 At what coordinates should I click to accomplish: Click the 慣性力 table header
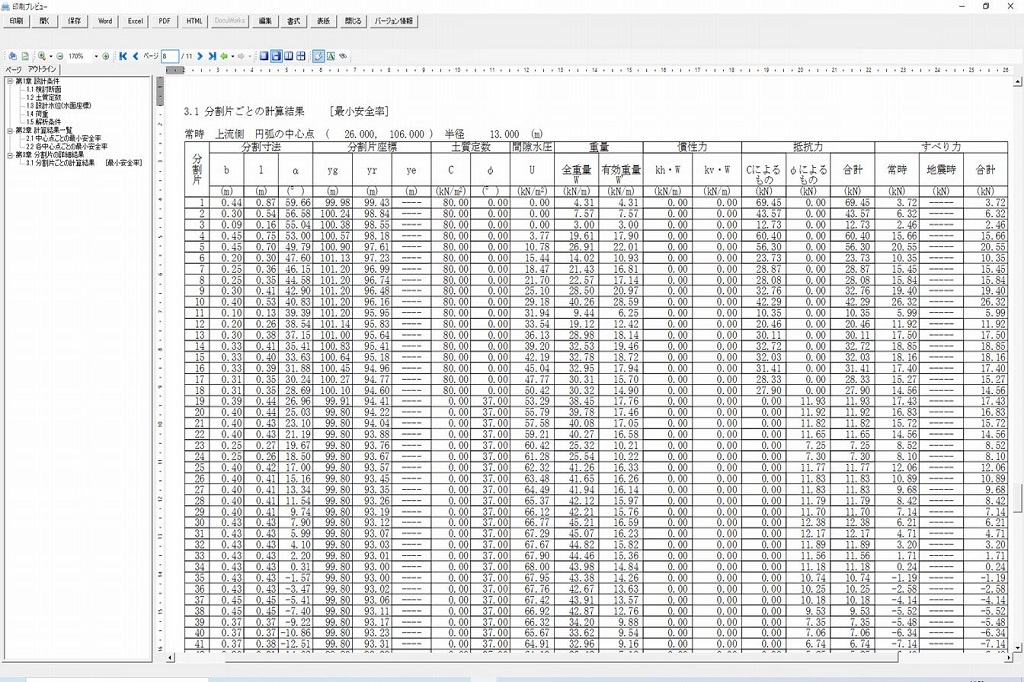(692, 148)
